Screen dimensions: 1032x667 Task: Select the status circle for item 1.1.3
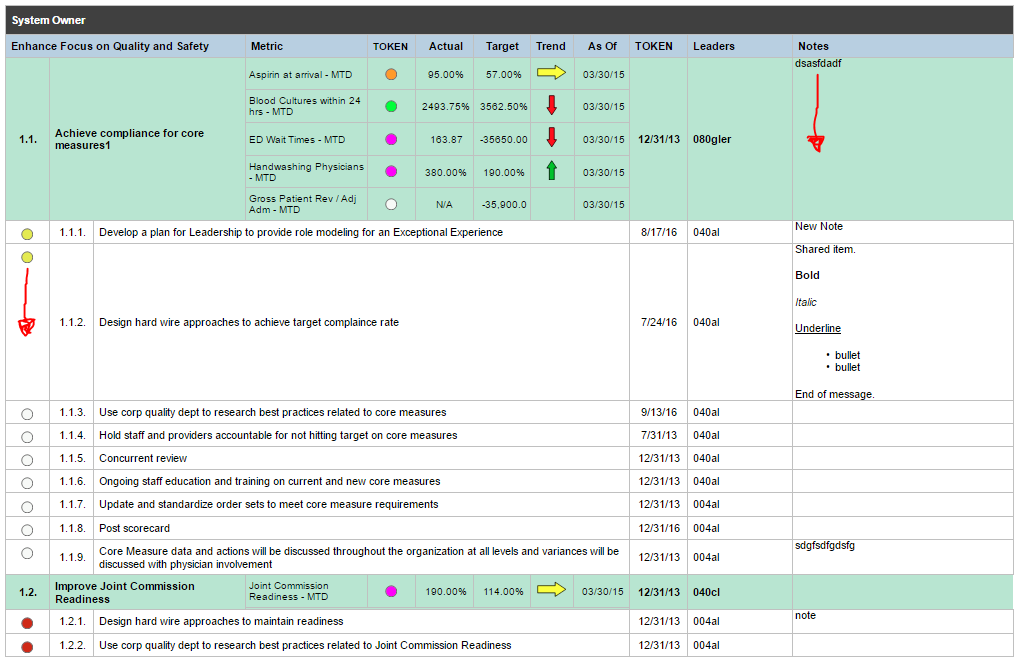tap(27, 413)
